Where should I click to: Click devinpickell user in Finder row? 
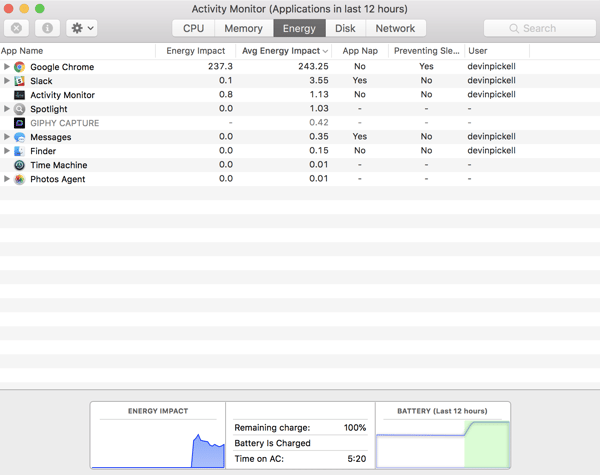(x=491, y=150)
